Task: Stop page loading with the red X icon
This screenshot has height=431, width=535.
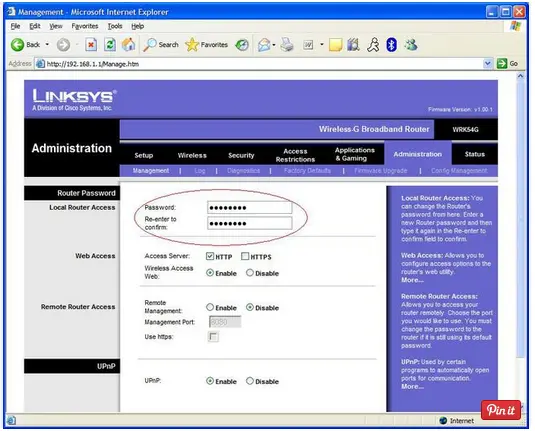Action: (91, 45)
